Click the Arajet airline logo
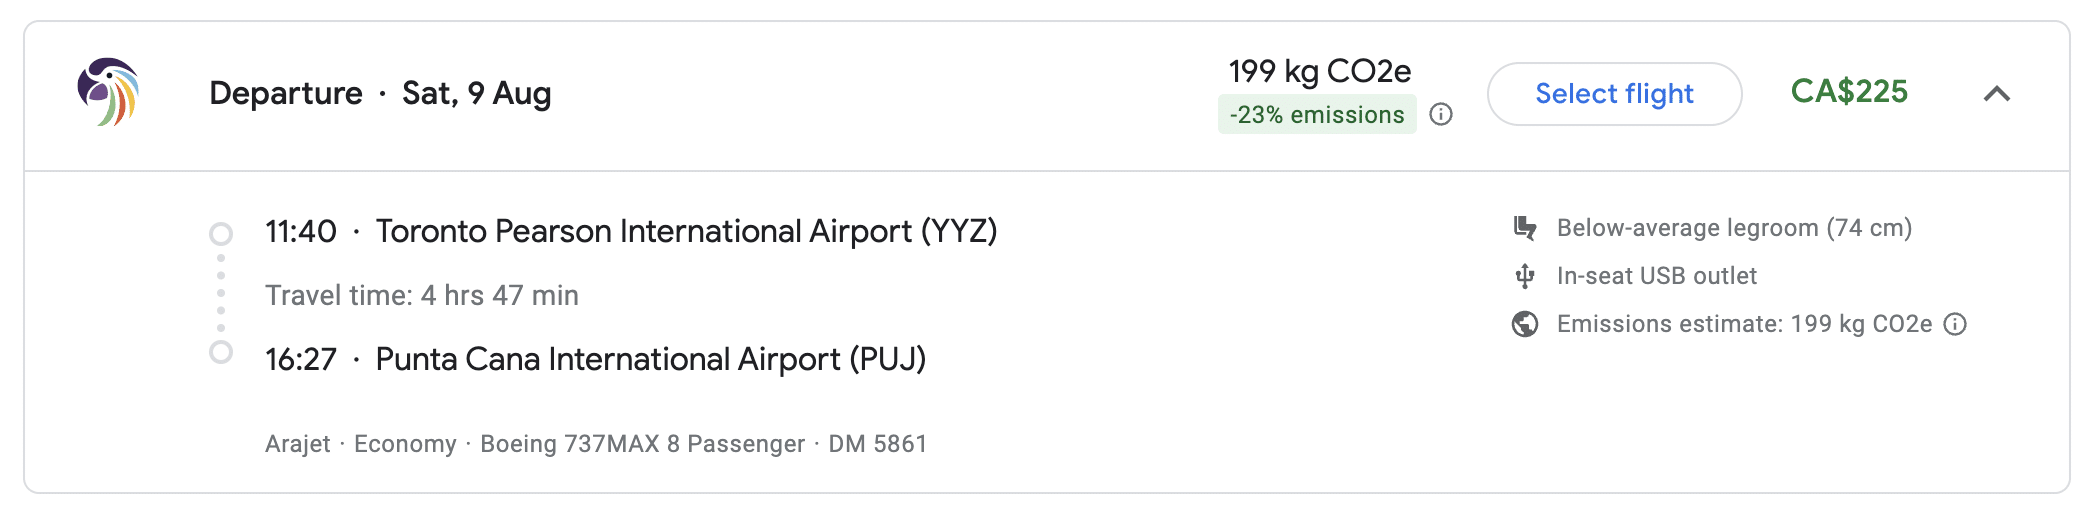The width and height of the screenshot is (2092, 516). pos(108,93)
